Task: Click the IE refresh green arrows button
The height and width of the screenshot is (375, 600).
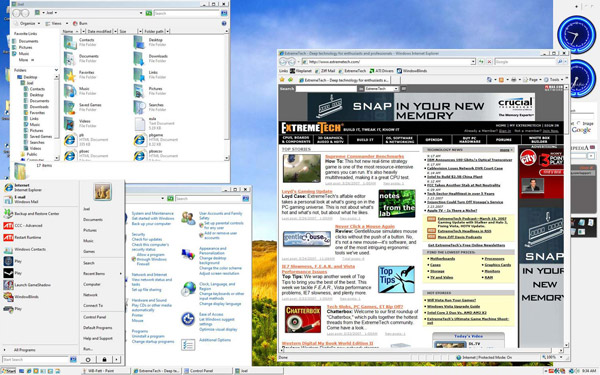Action: pos(481,62)
